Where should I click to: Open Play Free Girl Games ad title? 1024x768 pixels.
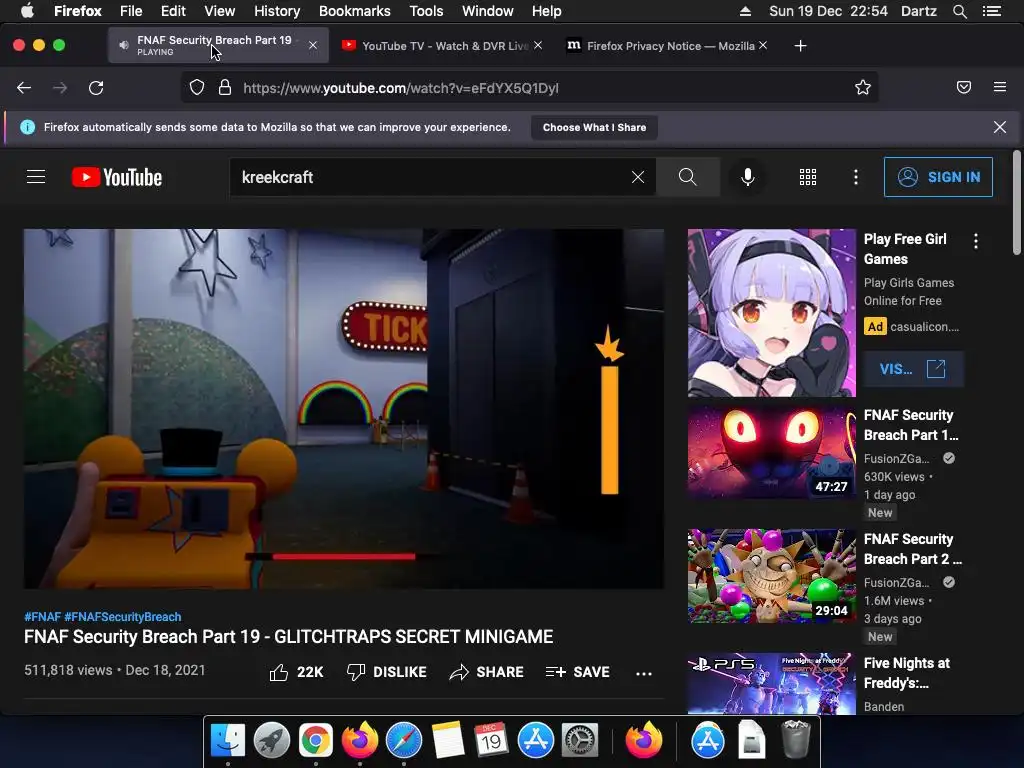(905, 249)
